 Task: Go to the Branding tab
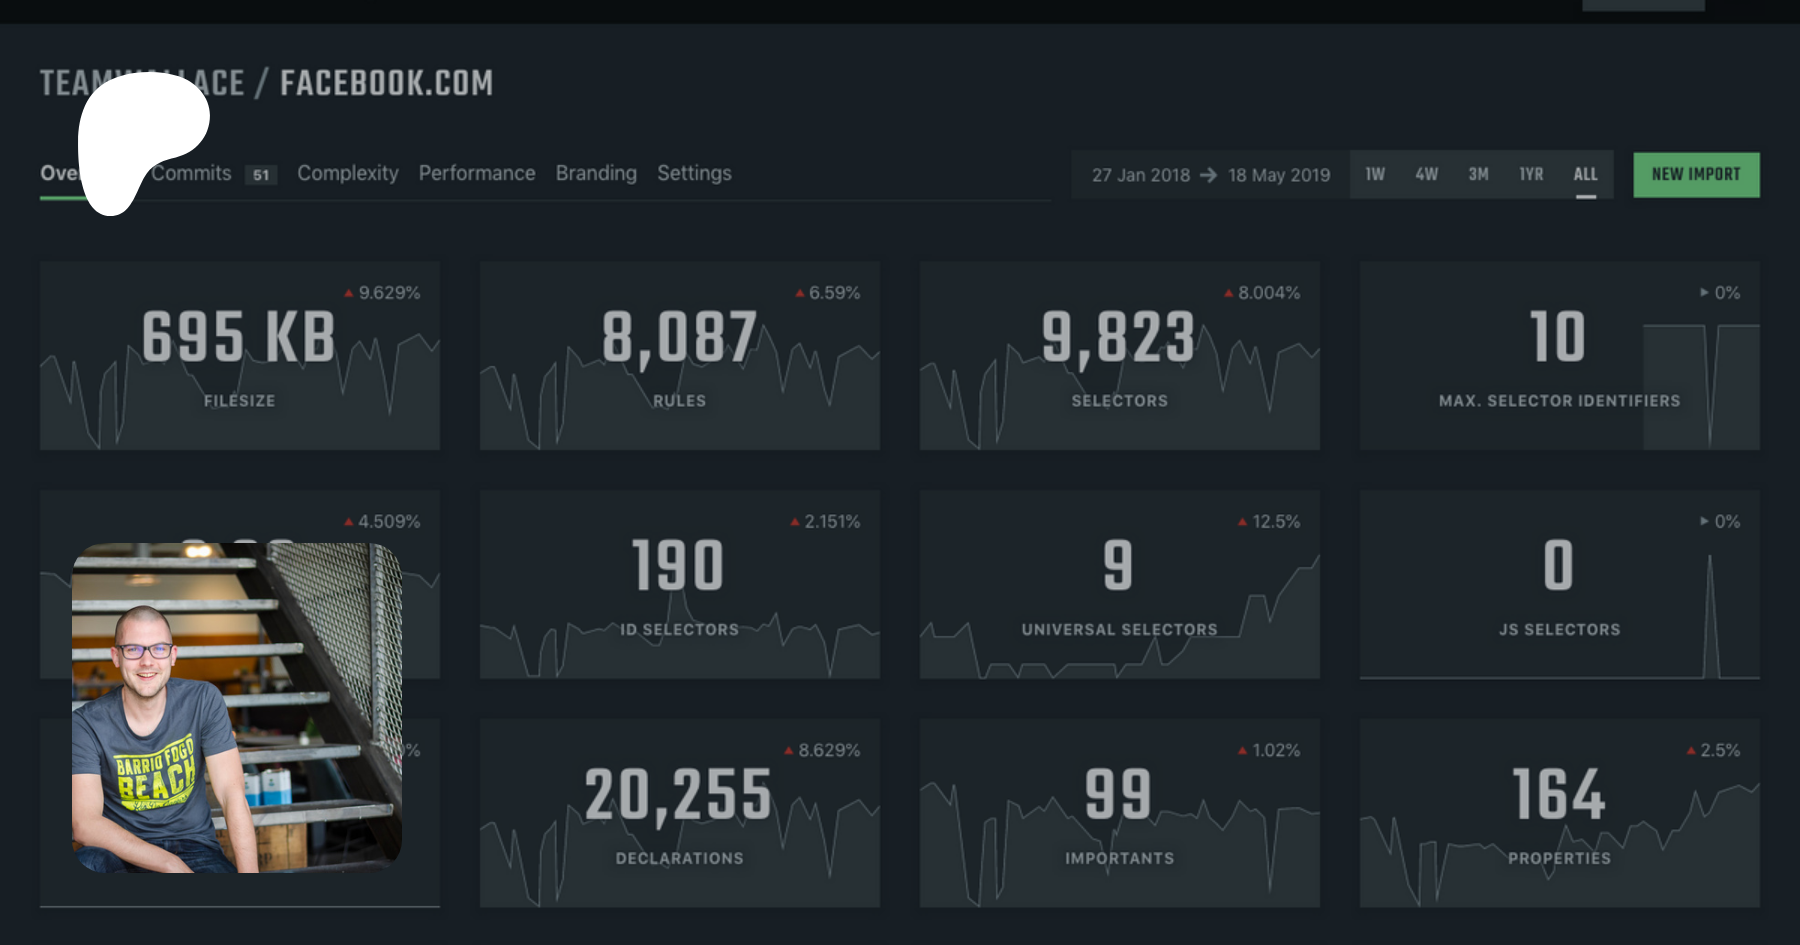point(595,174)
